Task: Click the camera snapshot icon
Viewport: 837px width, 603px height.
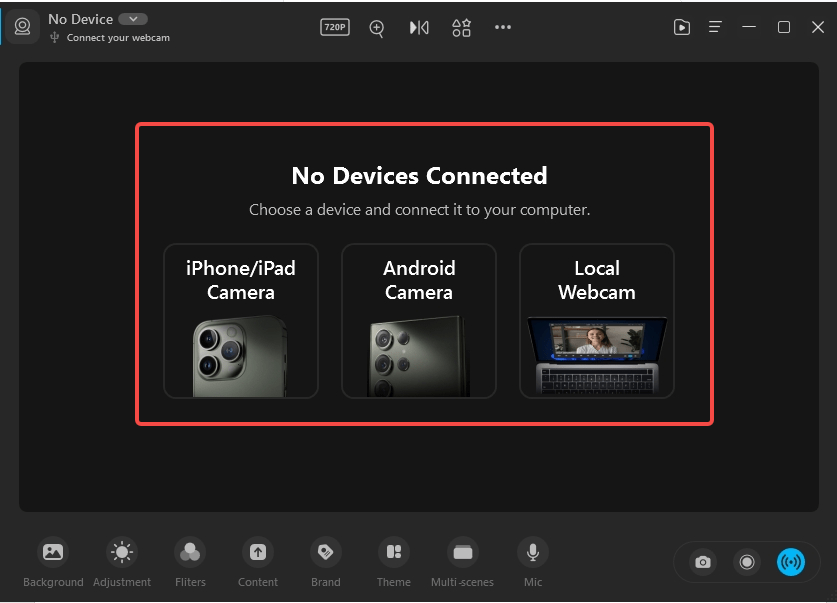Action: point(702,562)
